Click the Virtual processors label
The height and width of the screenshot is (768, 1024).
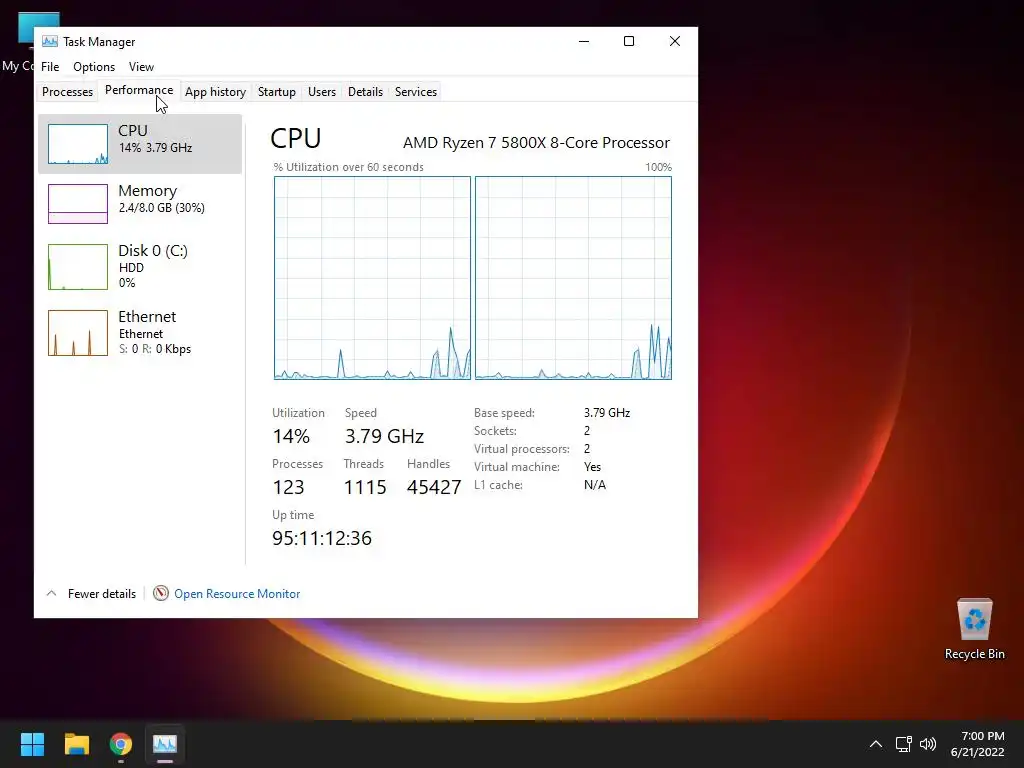click(x=522, y=449)
